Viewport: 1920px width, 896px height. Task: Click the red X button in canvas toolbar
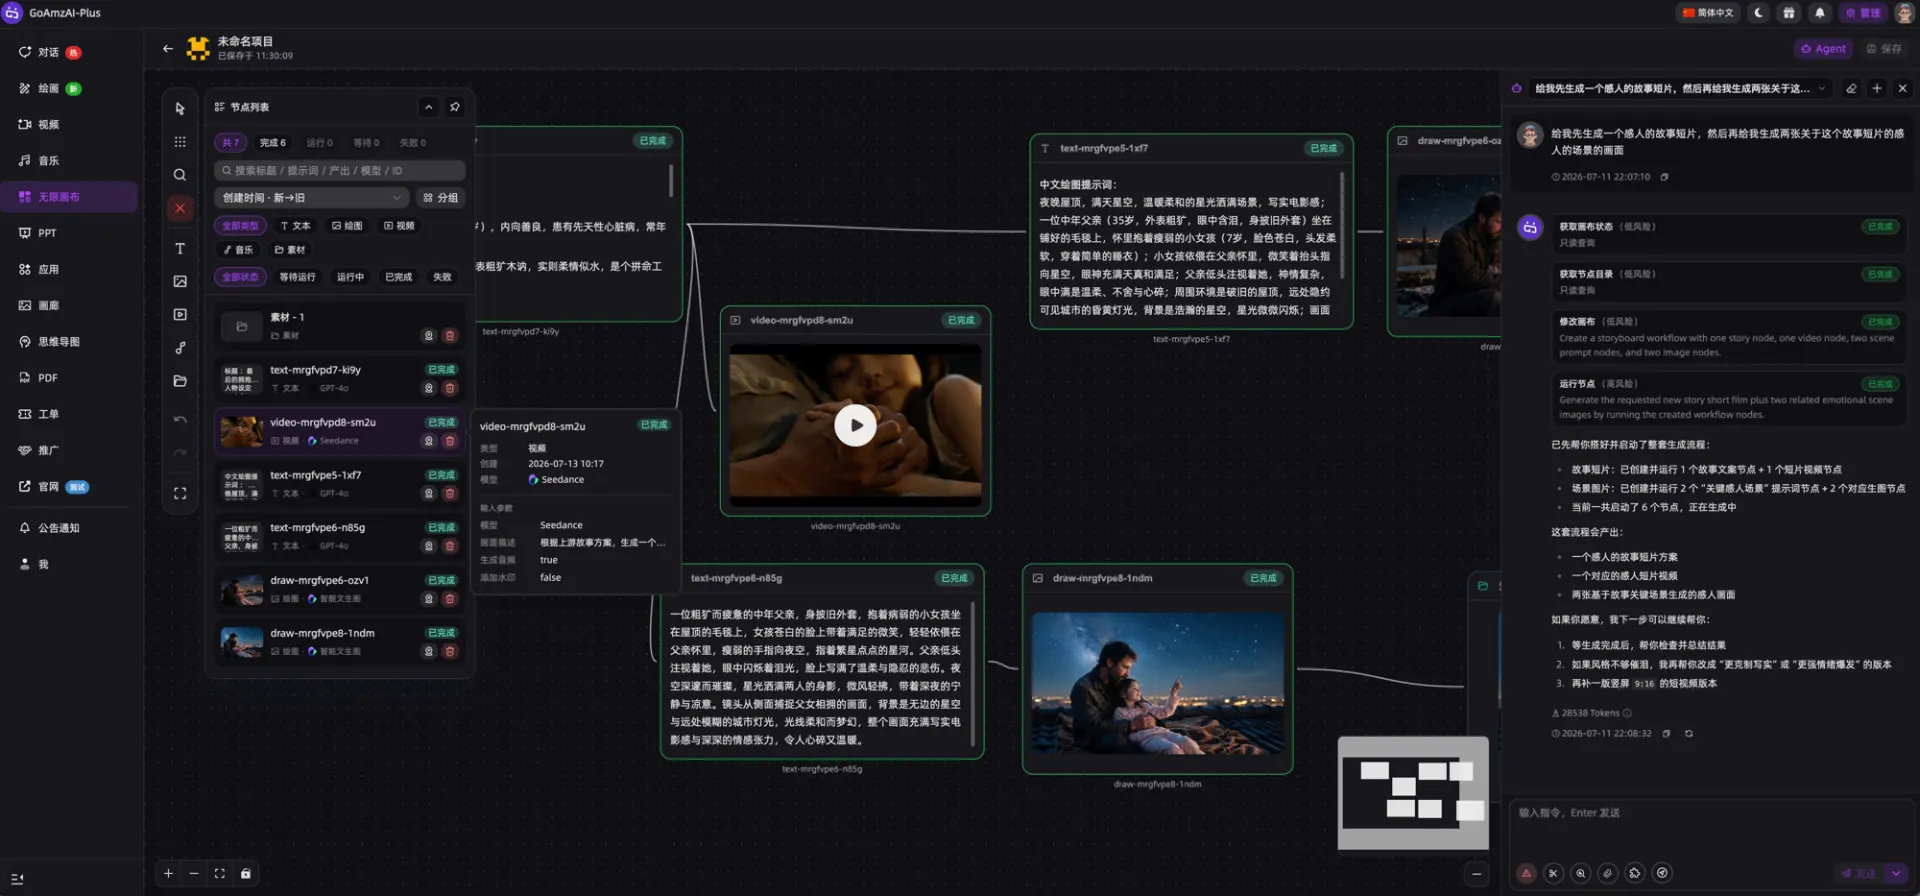click(180, 208)
